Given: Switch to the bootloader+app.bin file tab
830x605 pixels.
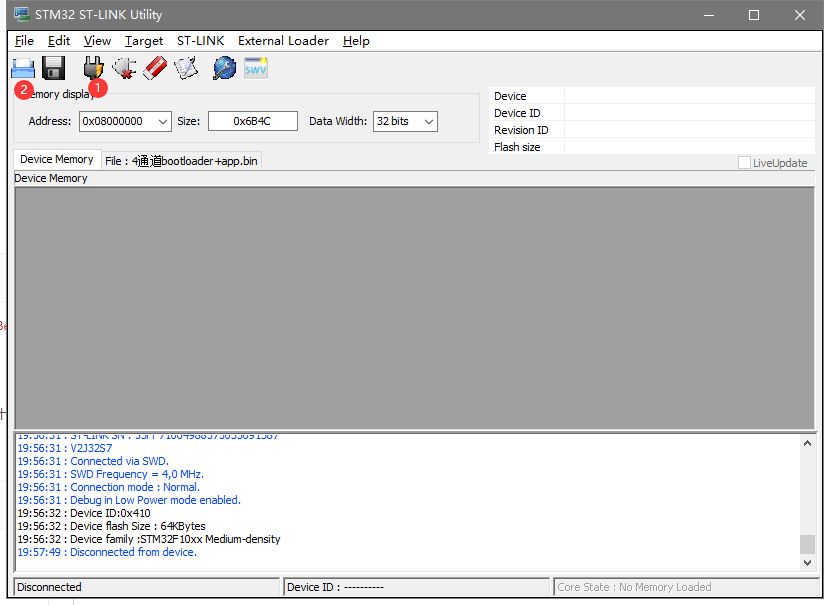Looking at the screenshot, I should pyautogui.click(x=181, y=161).
